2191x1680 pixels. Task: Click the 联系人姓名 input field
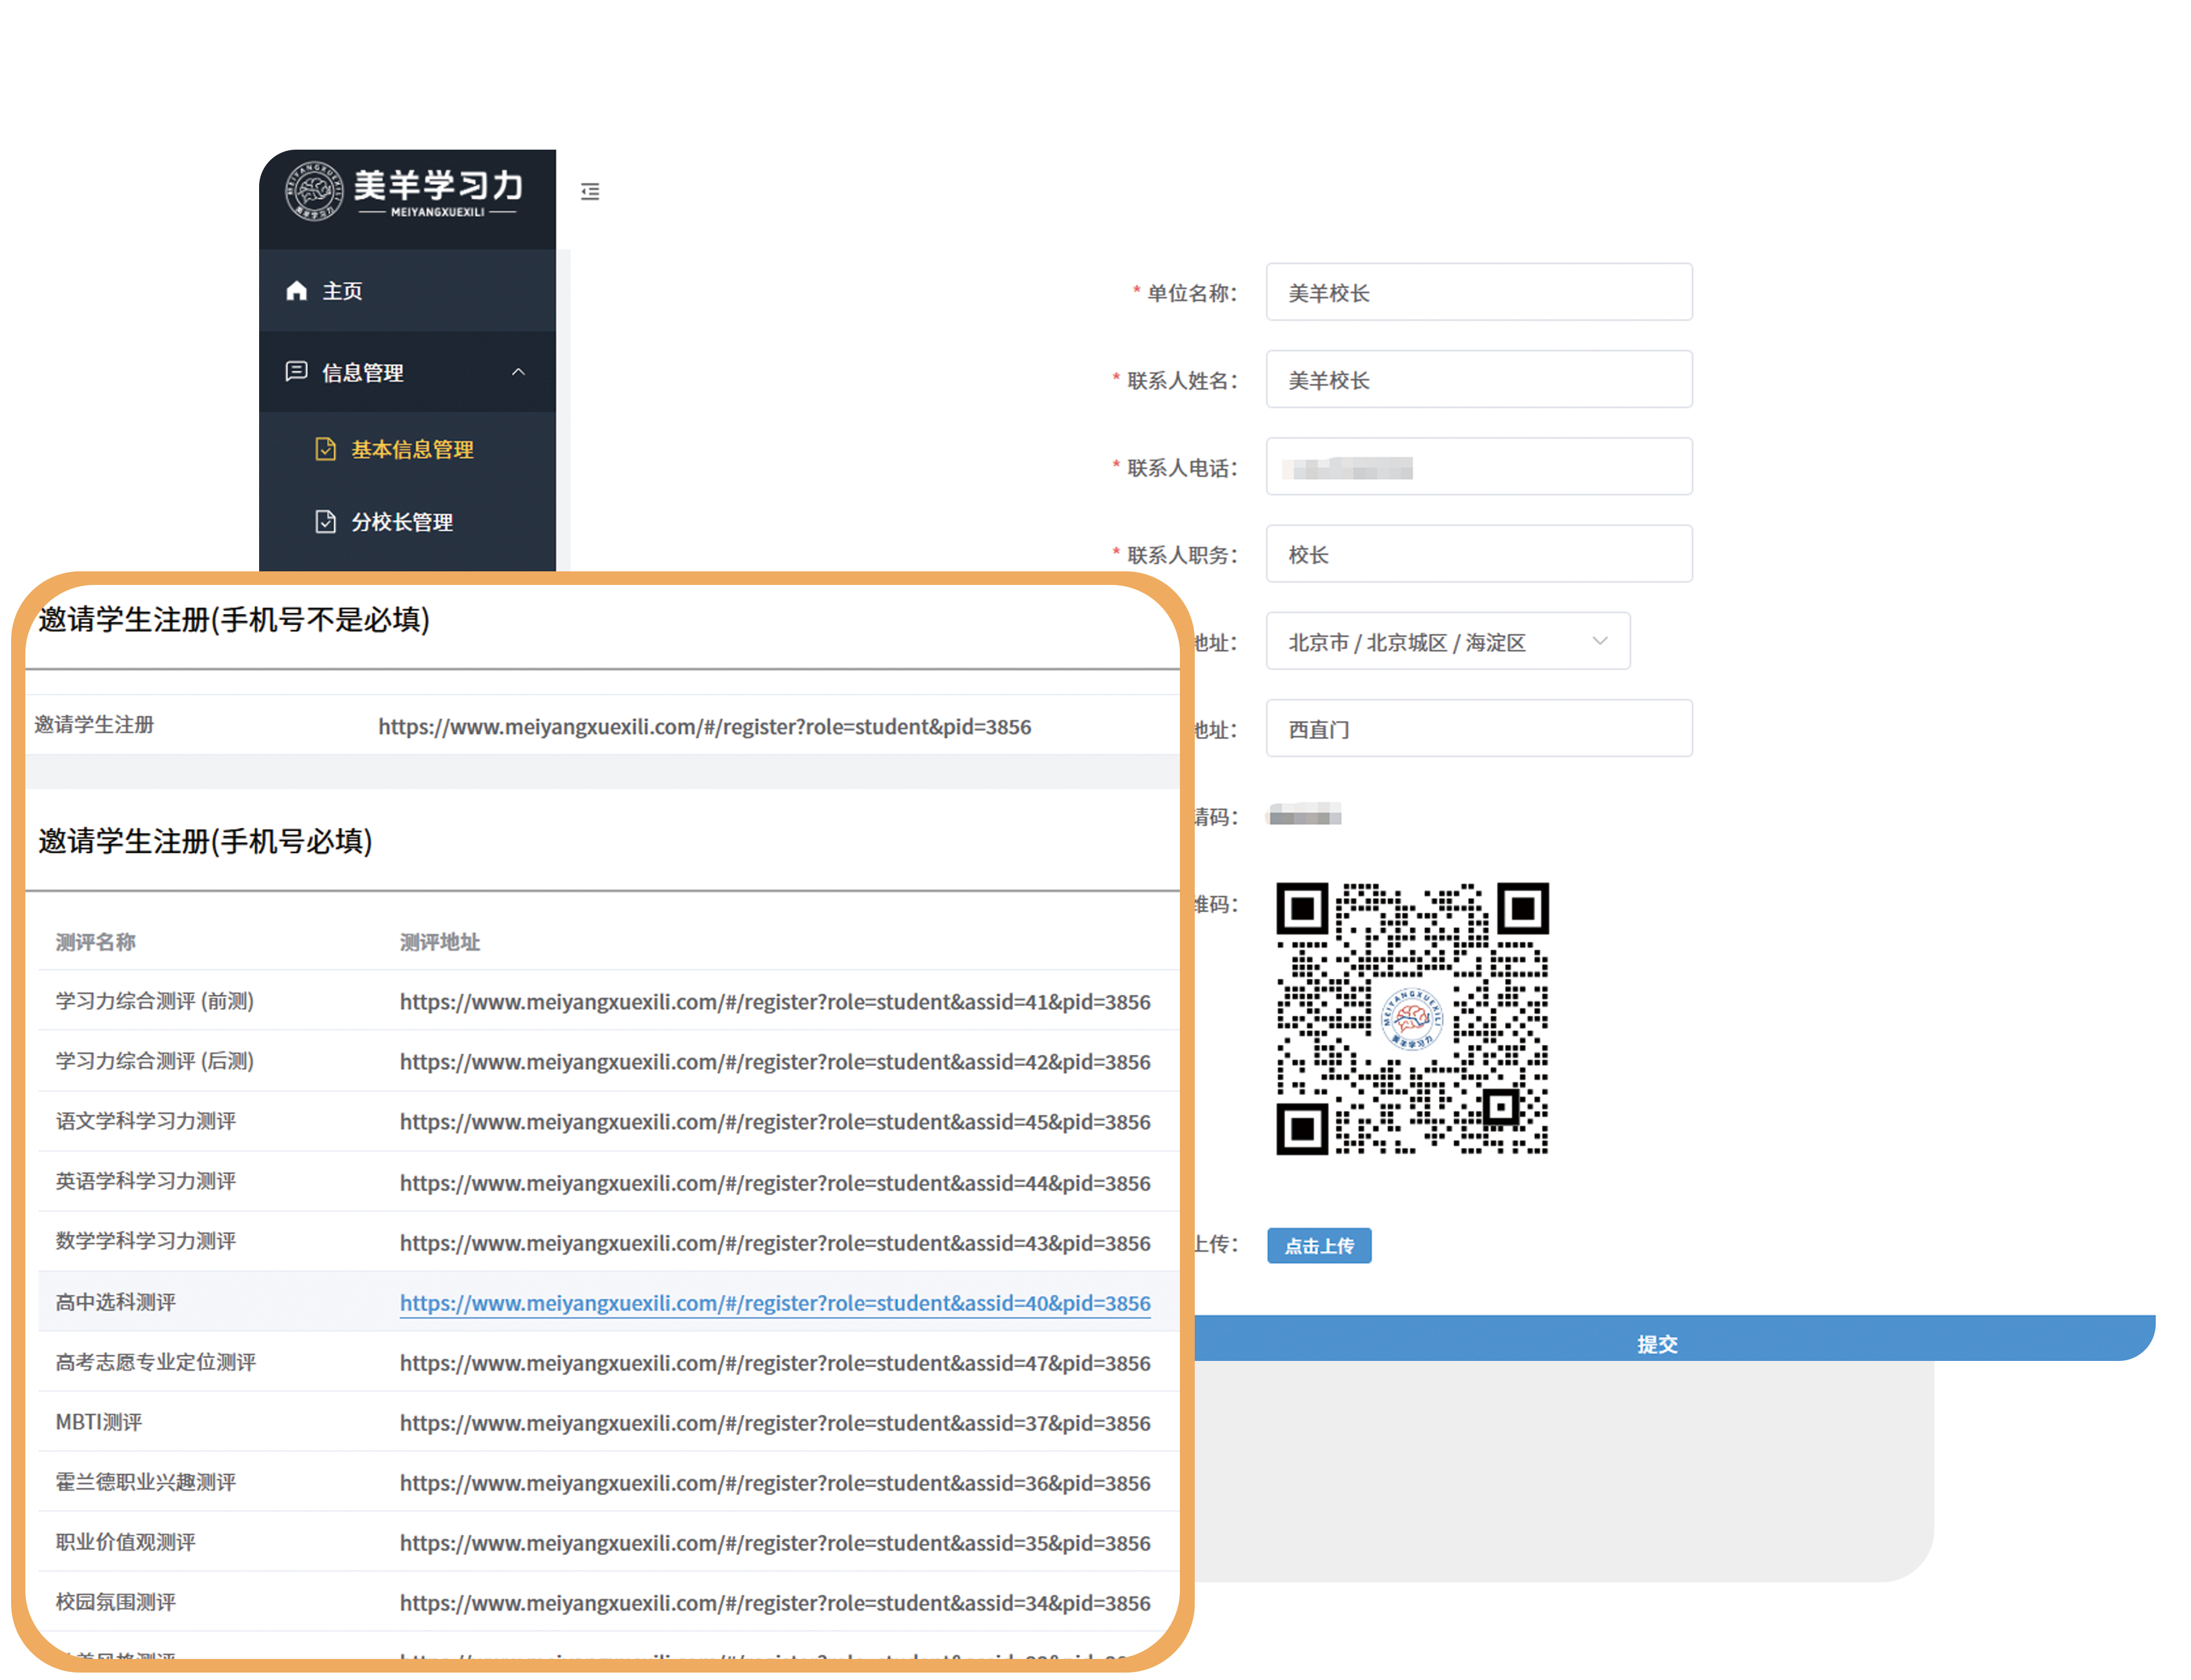[1478, 380]
